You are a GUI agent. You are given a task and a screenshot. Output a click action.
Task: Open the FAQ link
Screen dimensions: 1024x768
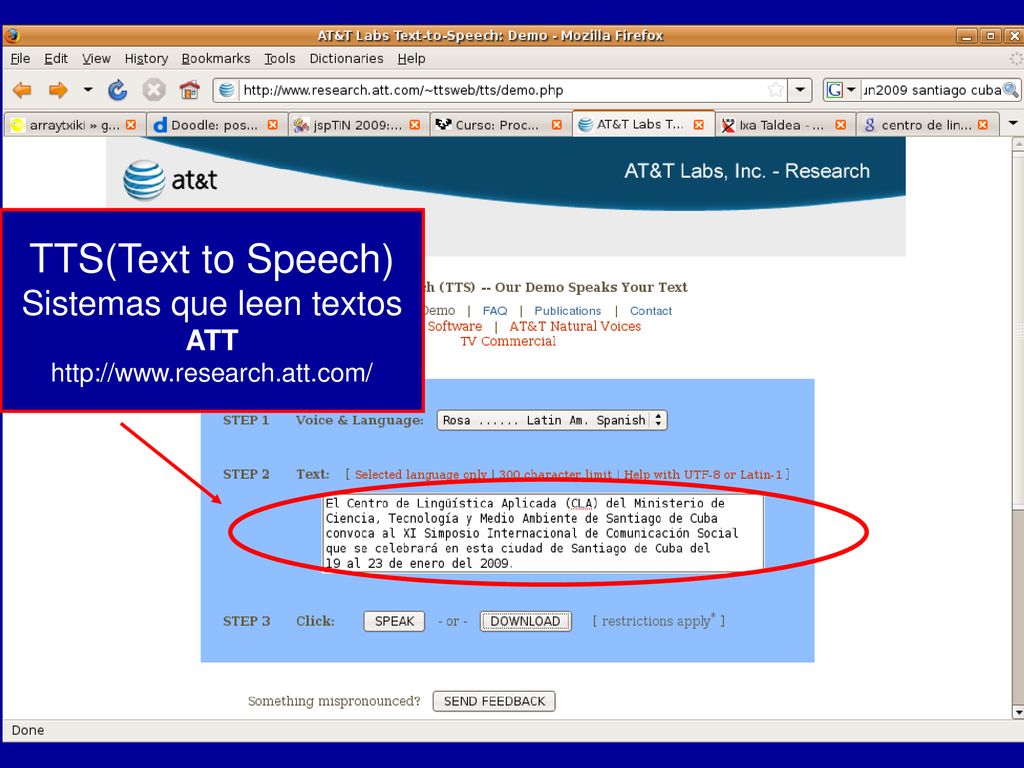point(494,311)
